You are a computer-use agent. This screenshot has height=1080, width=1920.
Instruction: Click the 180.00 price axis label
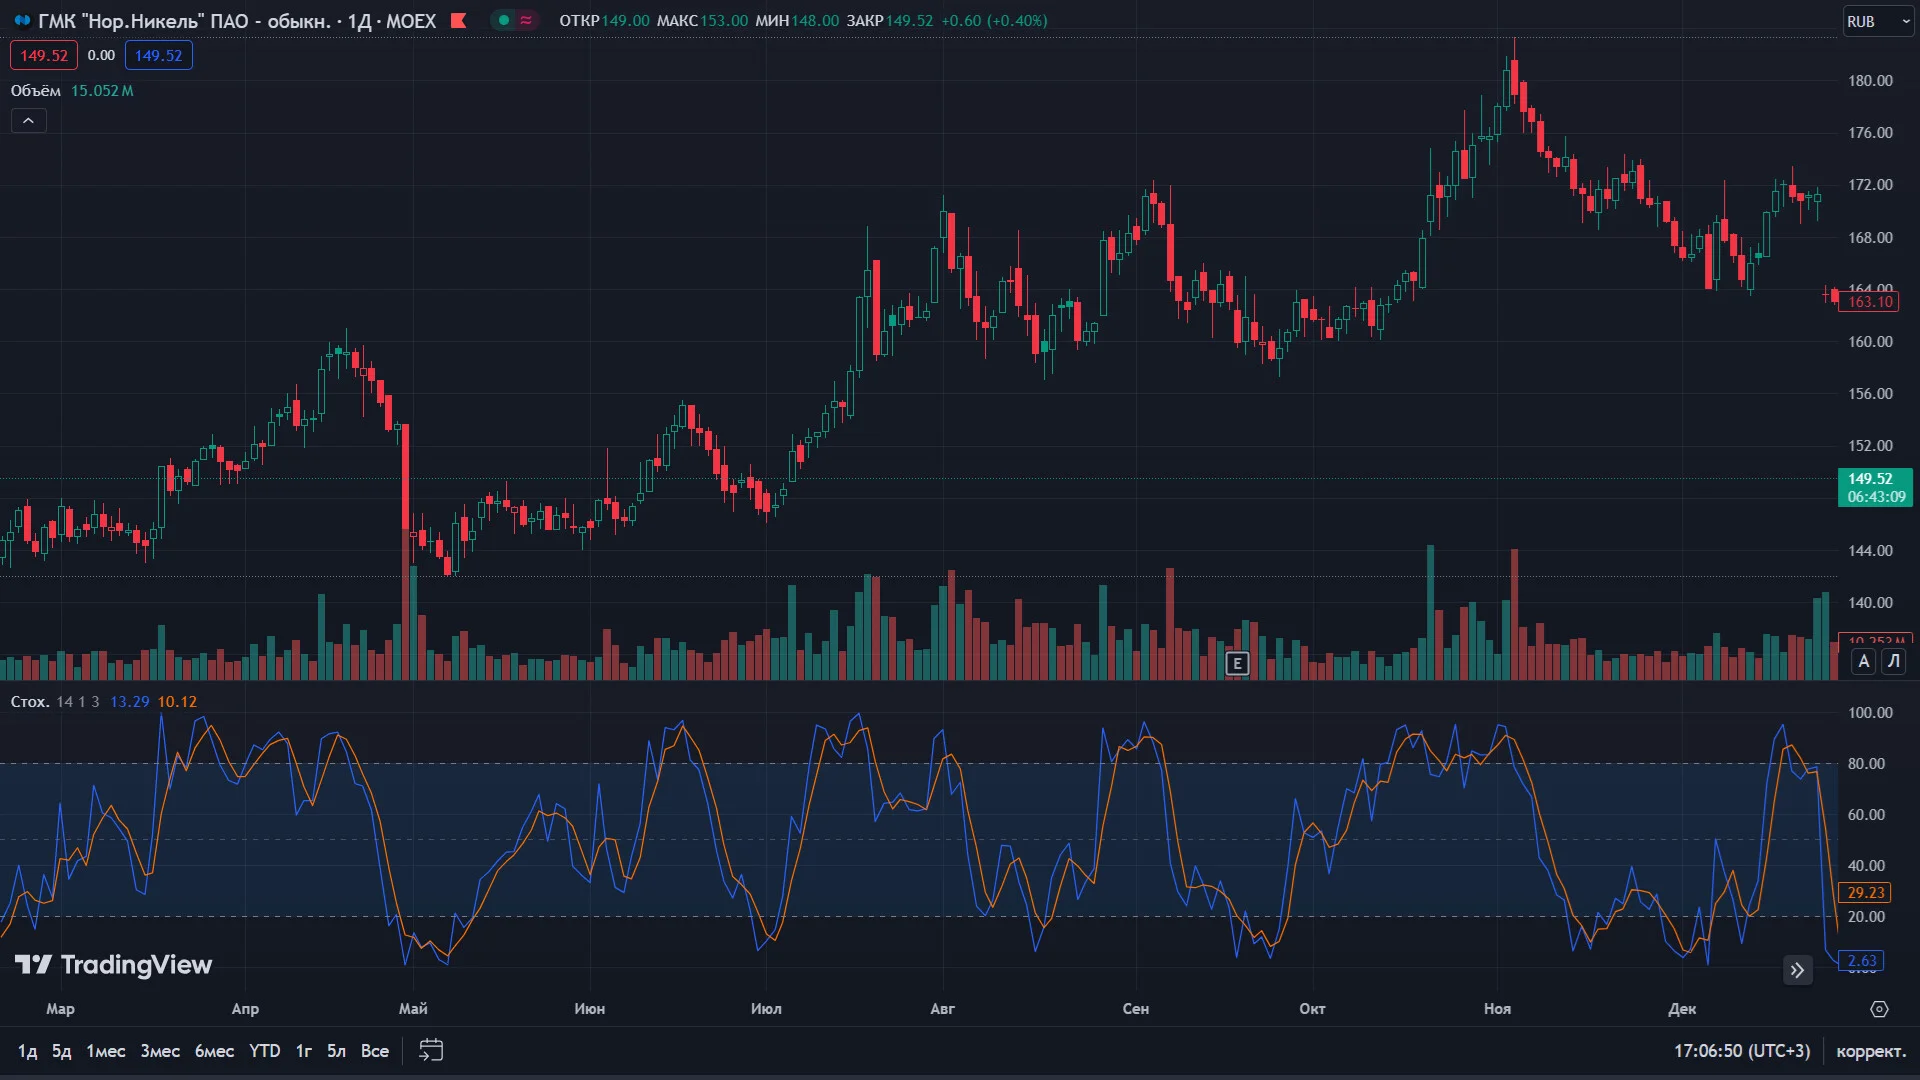1870,81
